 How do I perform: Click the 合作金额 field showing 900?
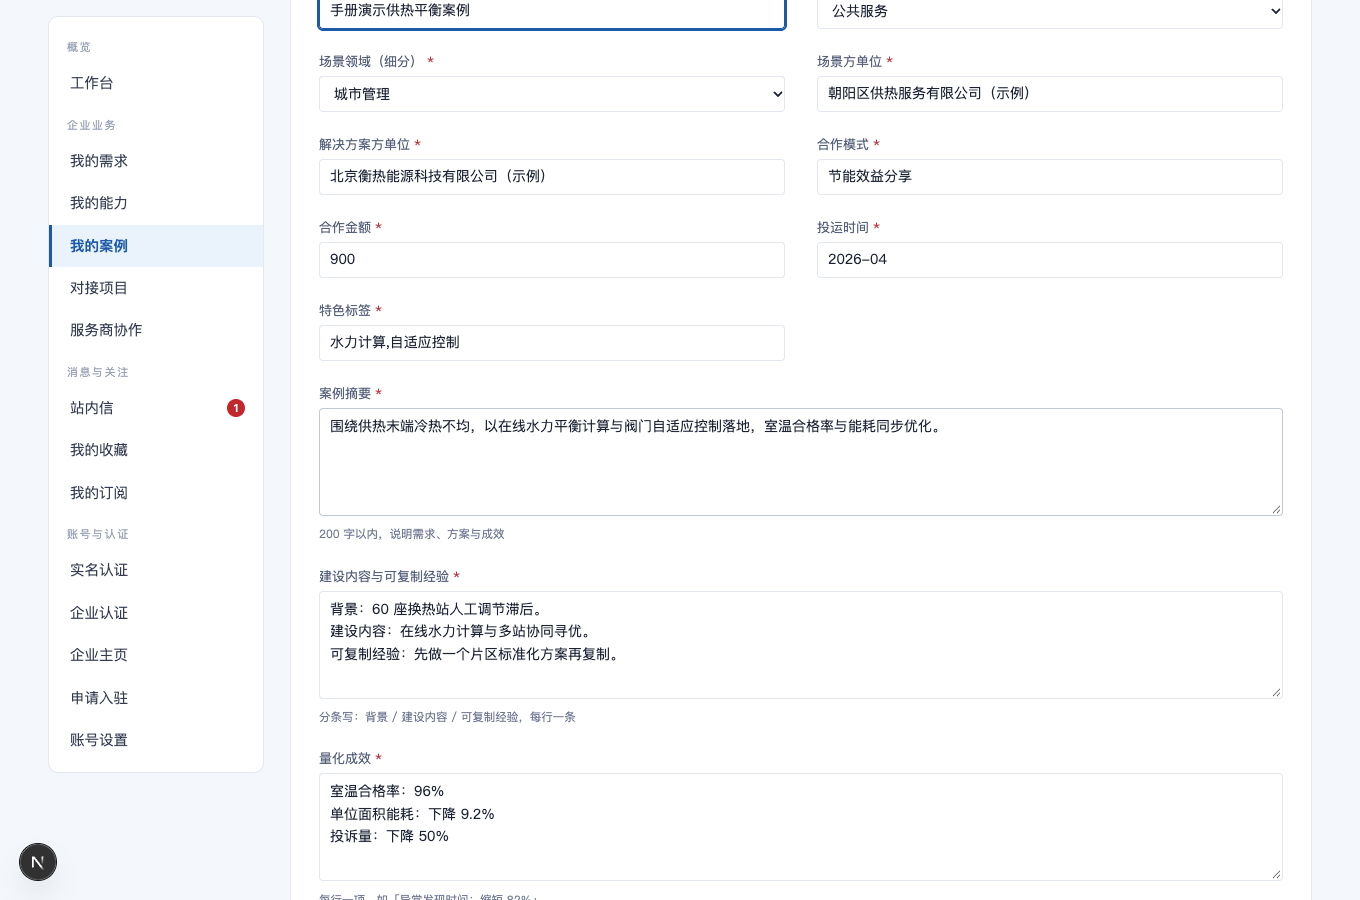(x=552, y=260)
